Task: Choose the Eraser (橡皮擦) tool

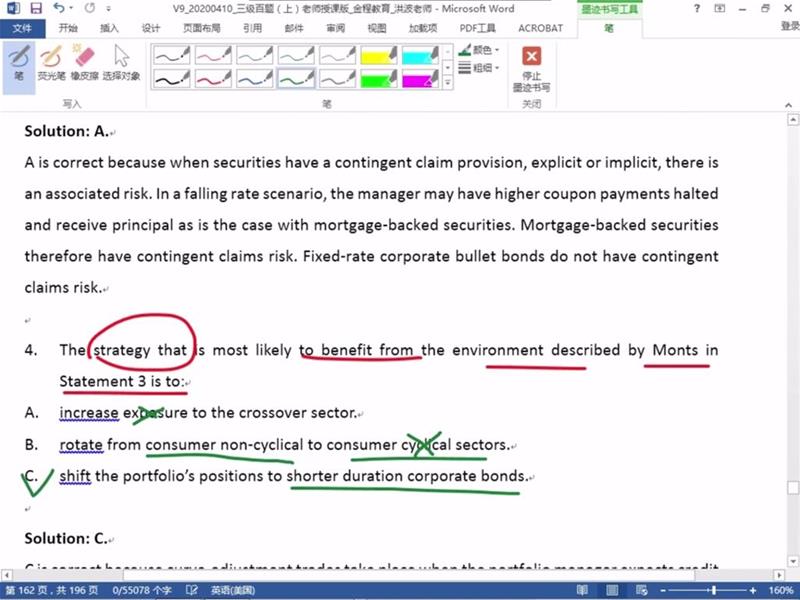Action: (x=84, y=62)
